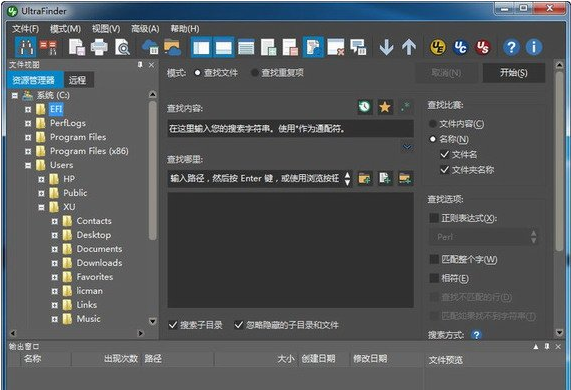This screenshot has width=571, height=390.
Task: Open the cloud folder browse icon
Action: click(x=173, y=47)
